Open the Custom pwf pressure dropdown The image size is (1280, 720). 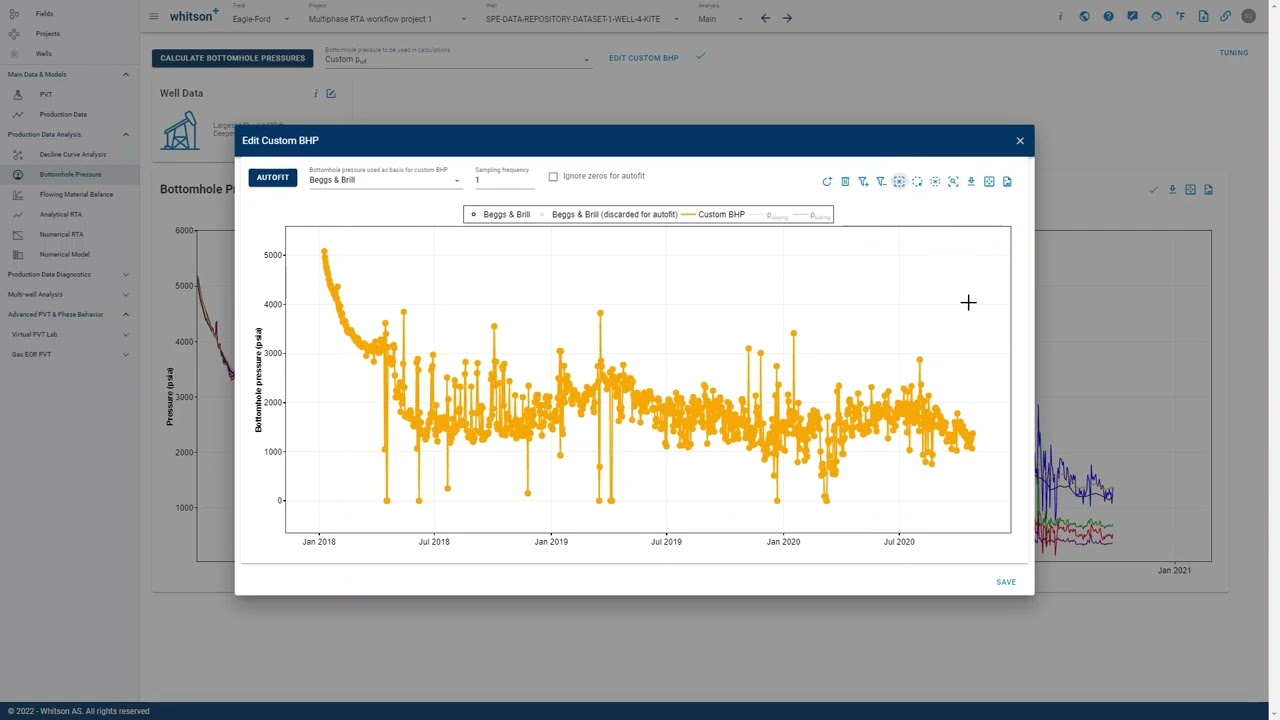[457, 60]
